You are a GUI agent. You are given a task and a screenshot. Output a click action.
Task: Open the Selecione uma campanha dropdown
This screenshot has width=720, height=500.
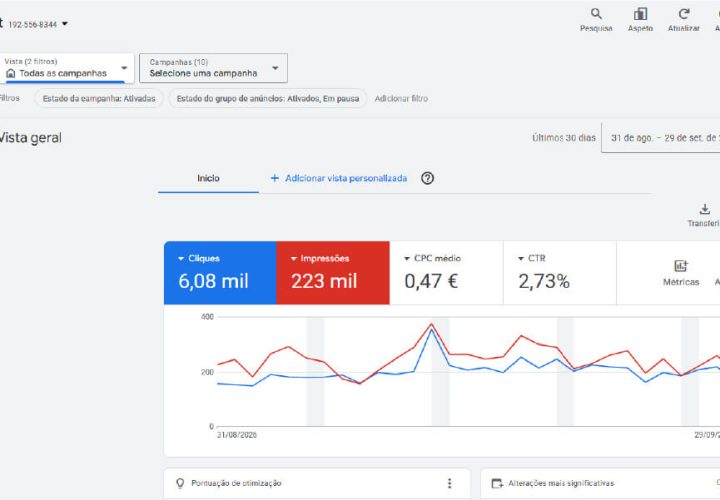[214, 68]
